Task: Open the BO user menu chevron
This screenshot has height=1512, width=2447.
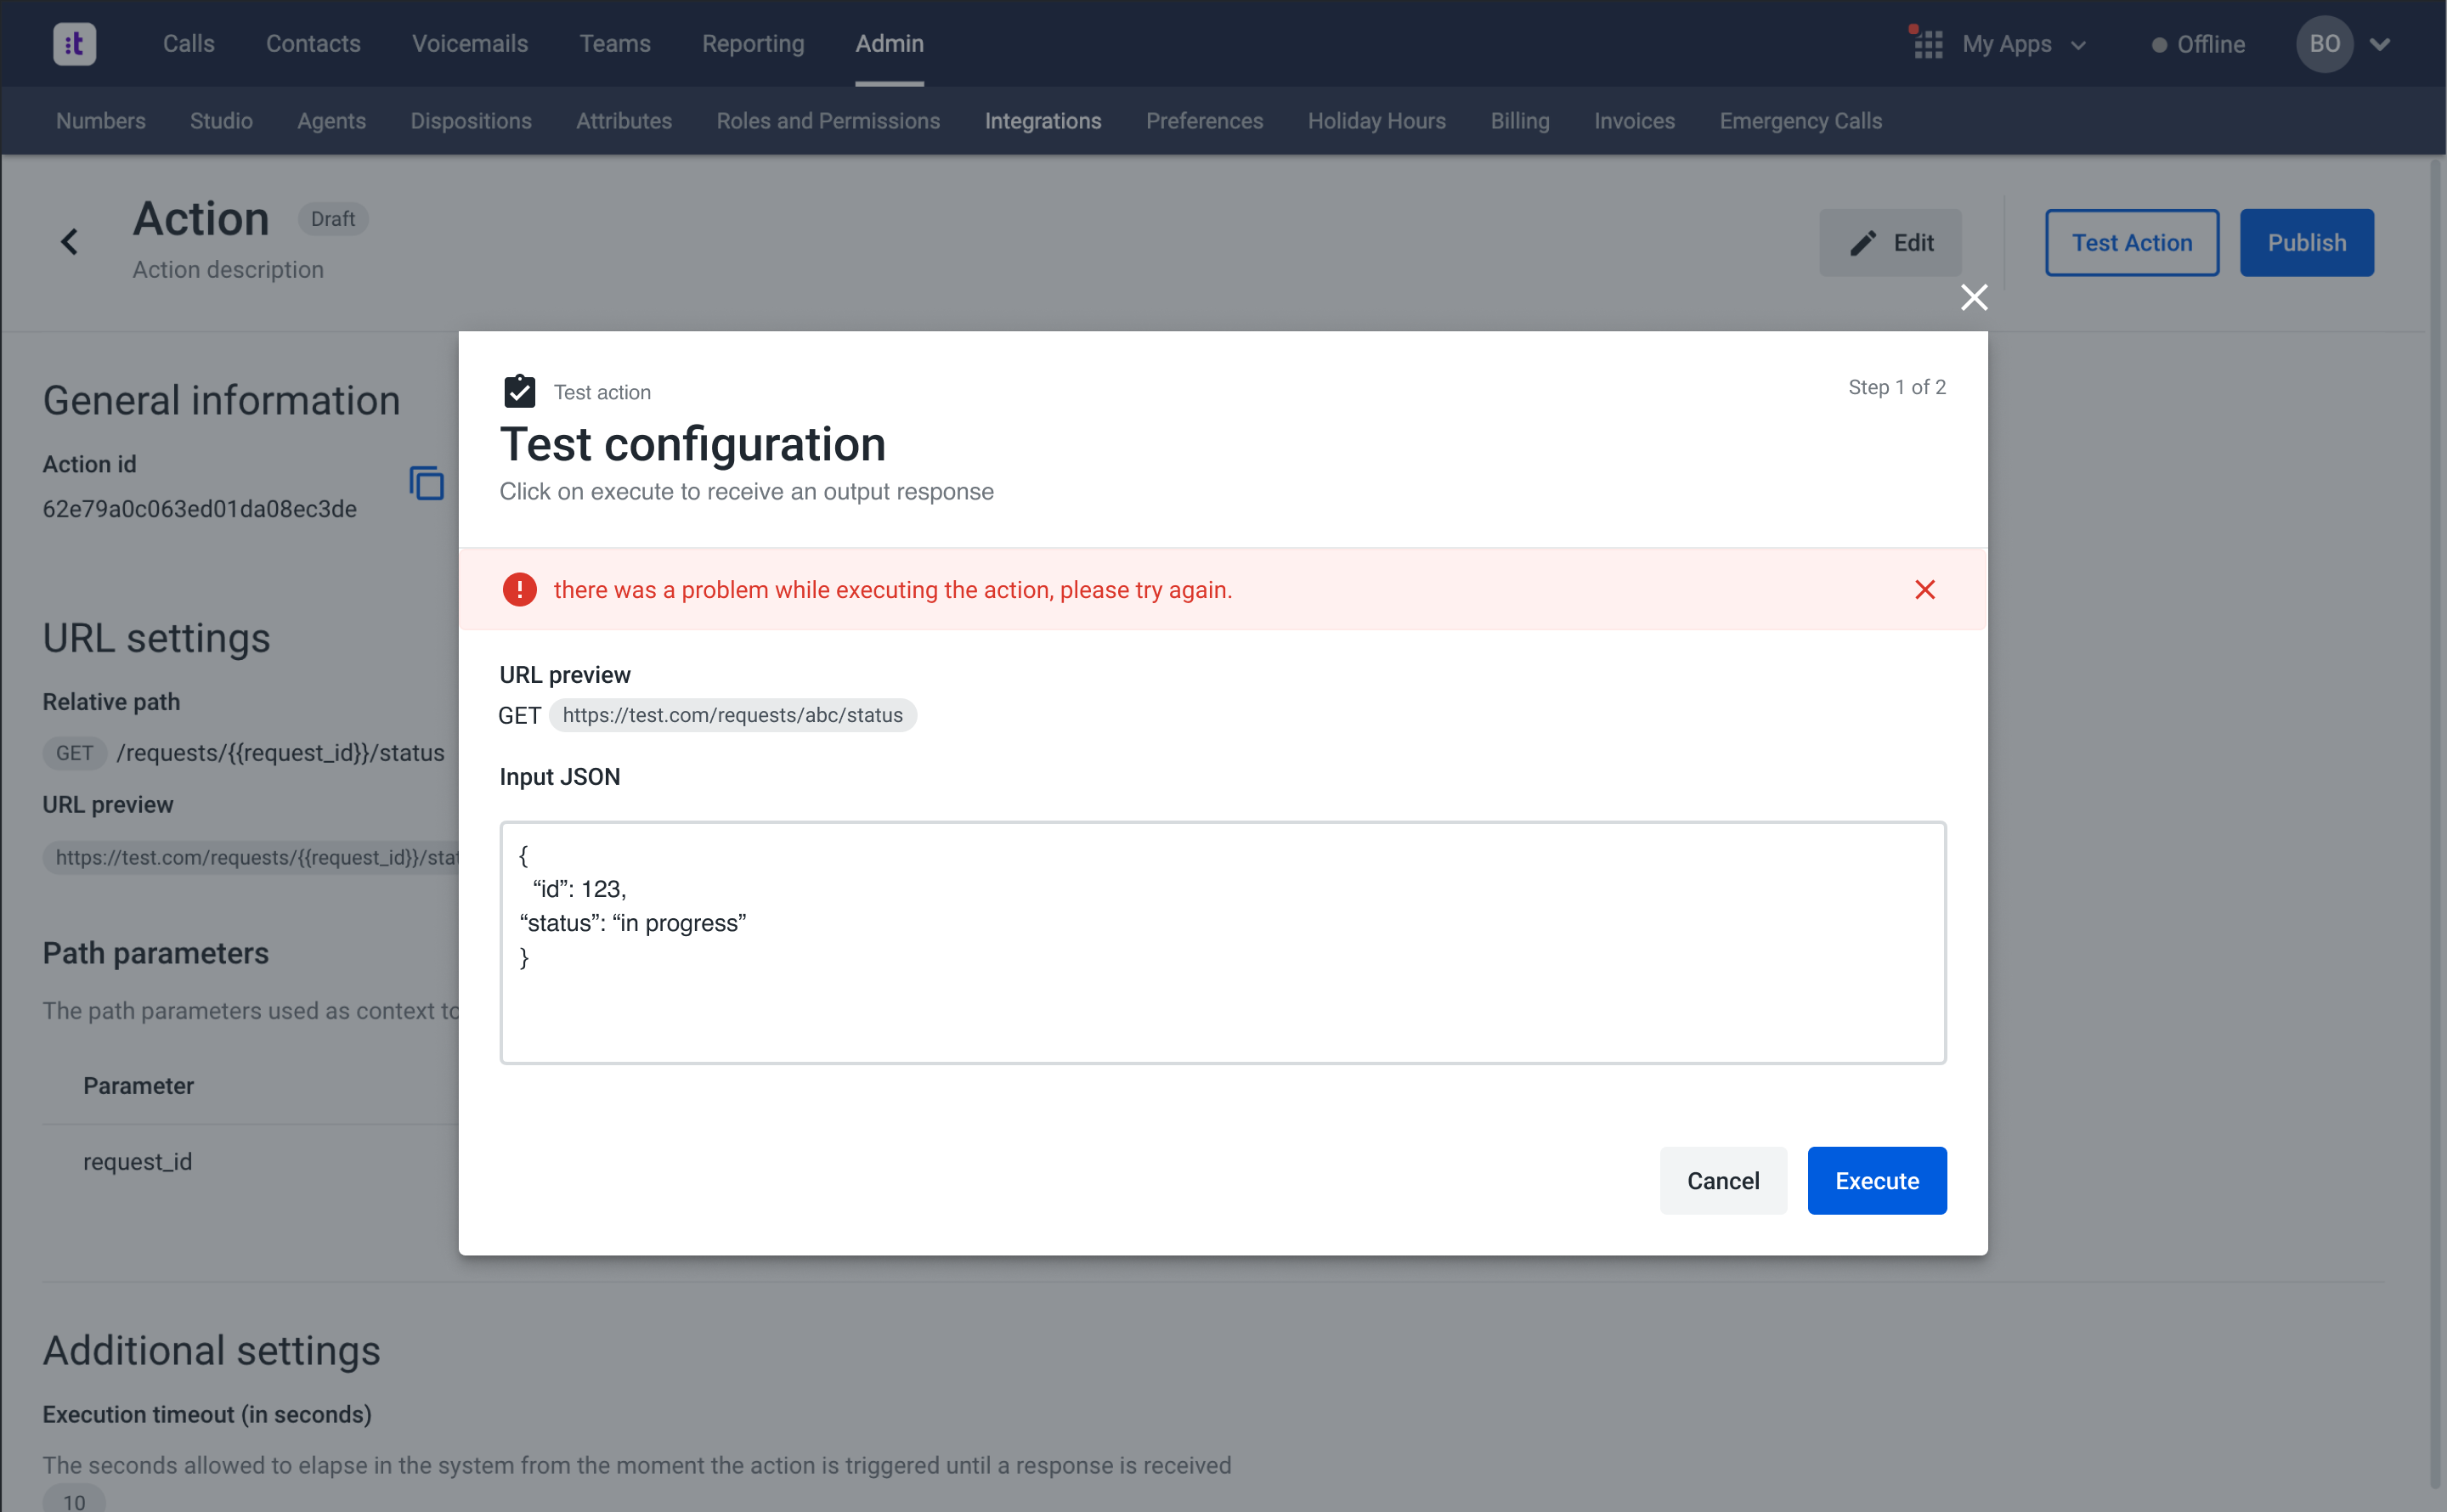Action: (x=2380, y=44)
